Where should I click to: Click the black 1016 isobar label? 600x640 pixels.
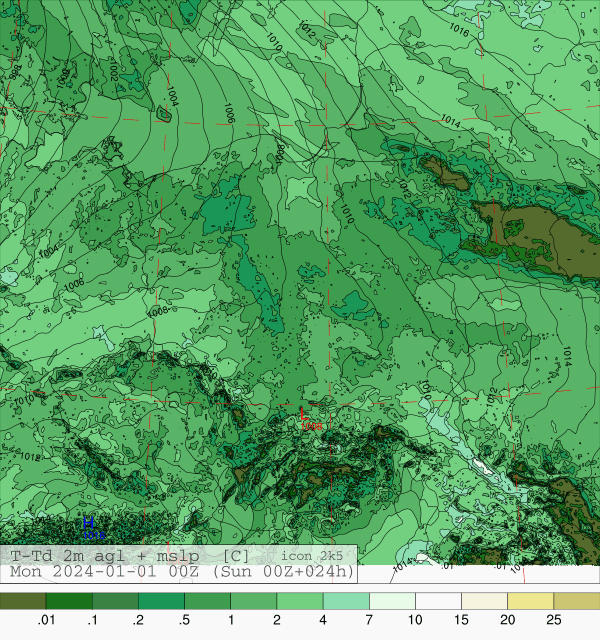point(459,29)
